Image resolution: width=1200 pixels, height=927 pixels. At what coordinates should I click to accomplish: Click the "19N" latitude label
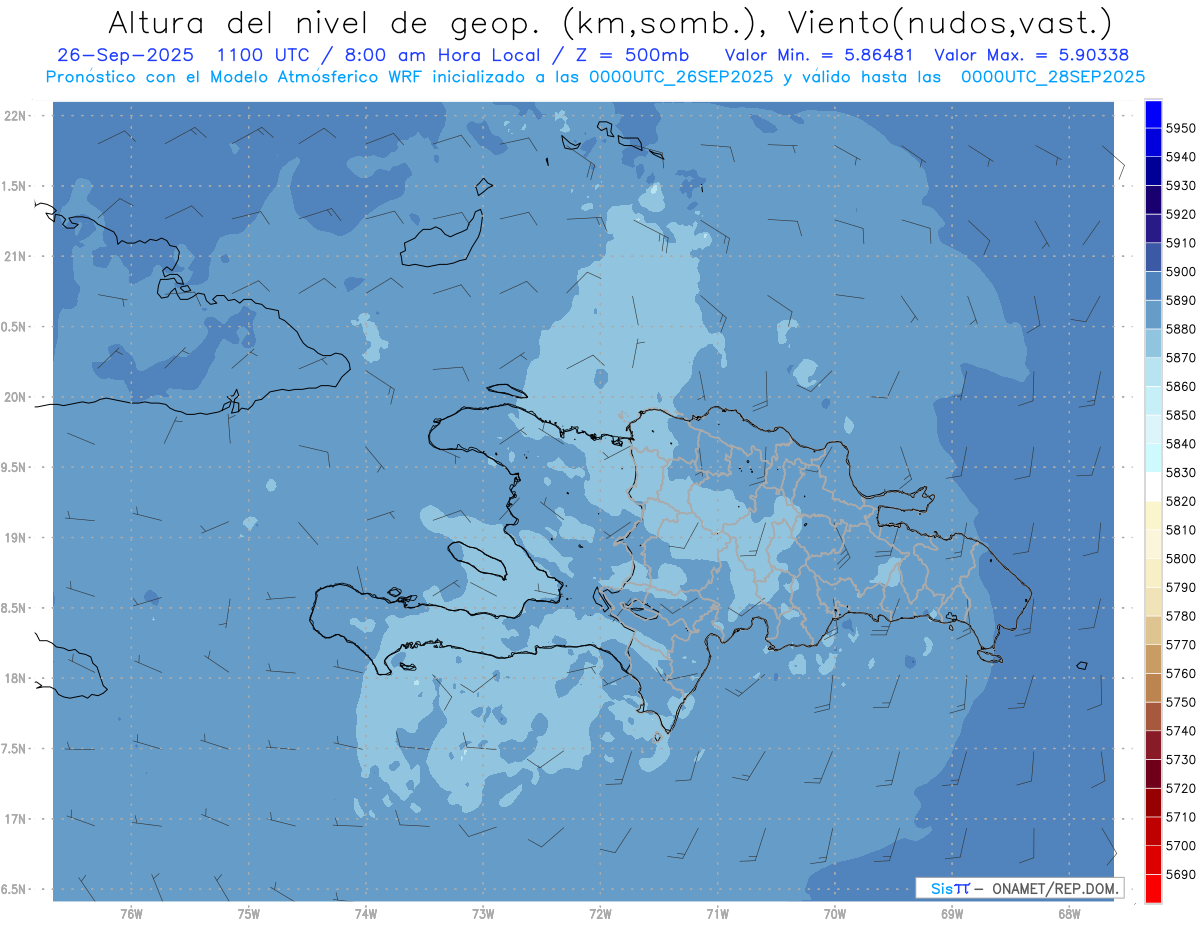[15, 537]
